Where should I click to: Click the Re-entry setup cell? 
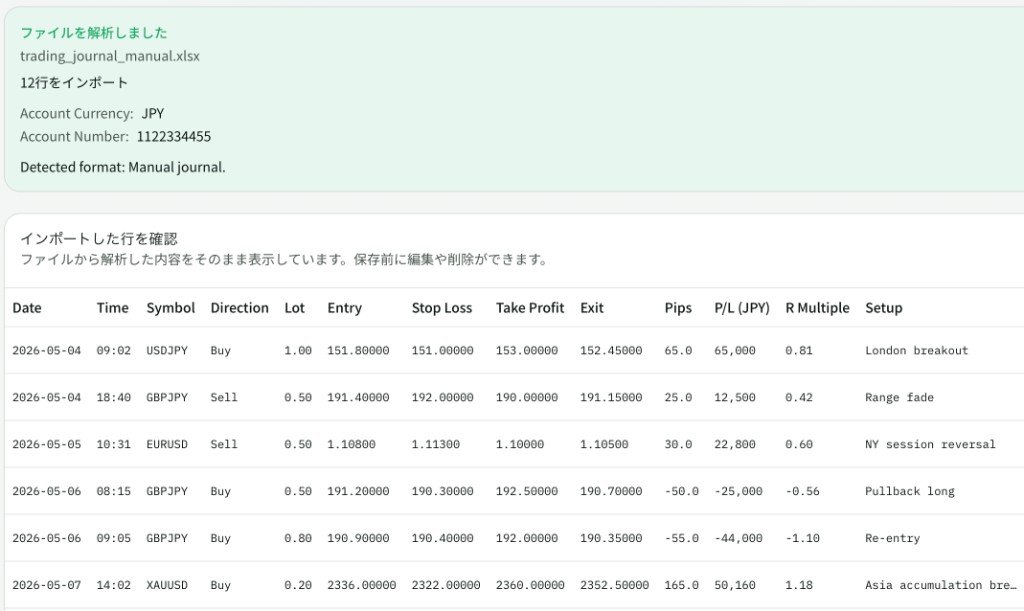point(892,539)
